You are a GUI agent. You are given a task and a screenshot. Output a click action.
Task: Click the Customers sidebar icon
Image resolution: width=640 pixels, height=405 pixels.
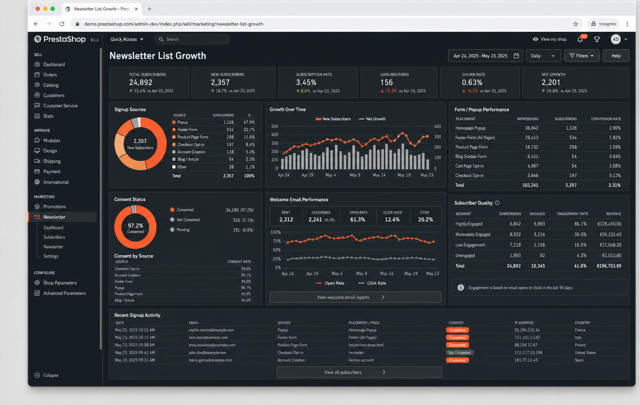pyautogui.click(x=37, y=95)
